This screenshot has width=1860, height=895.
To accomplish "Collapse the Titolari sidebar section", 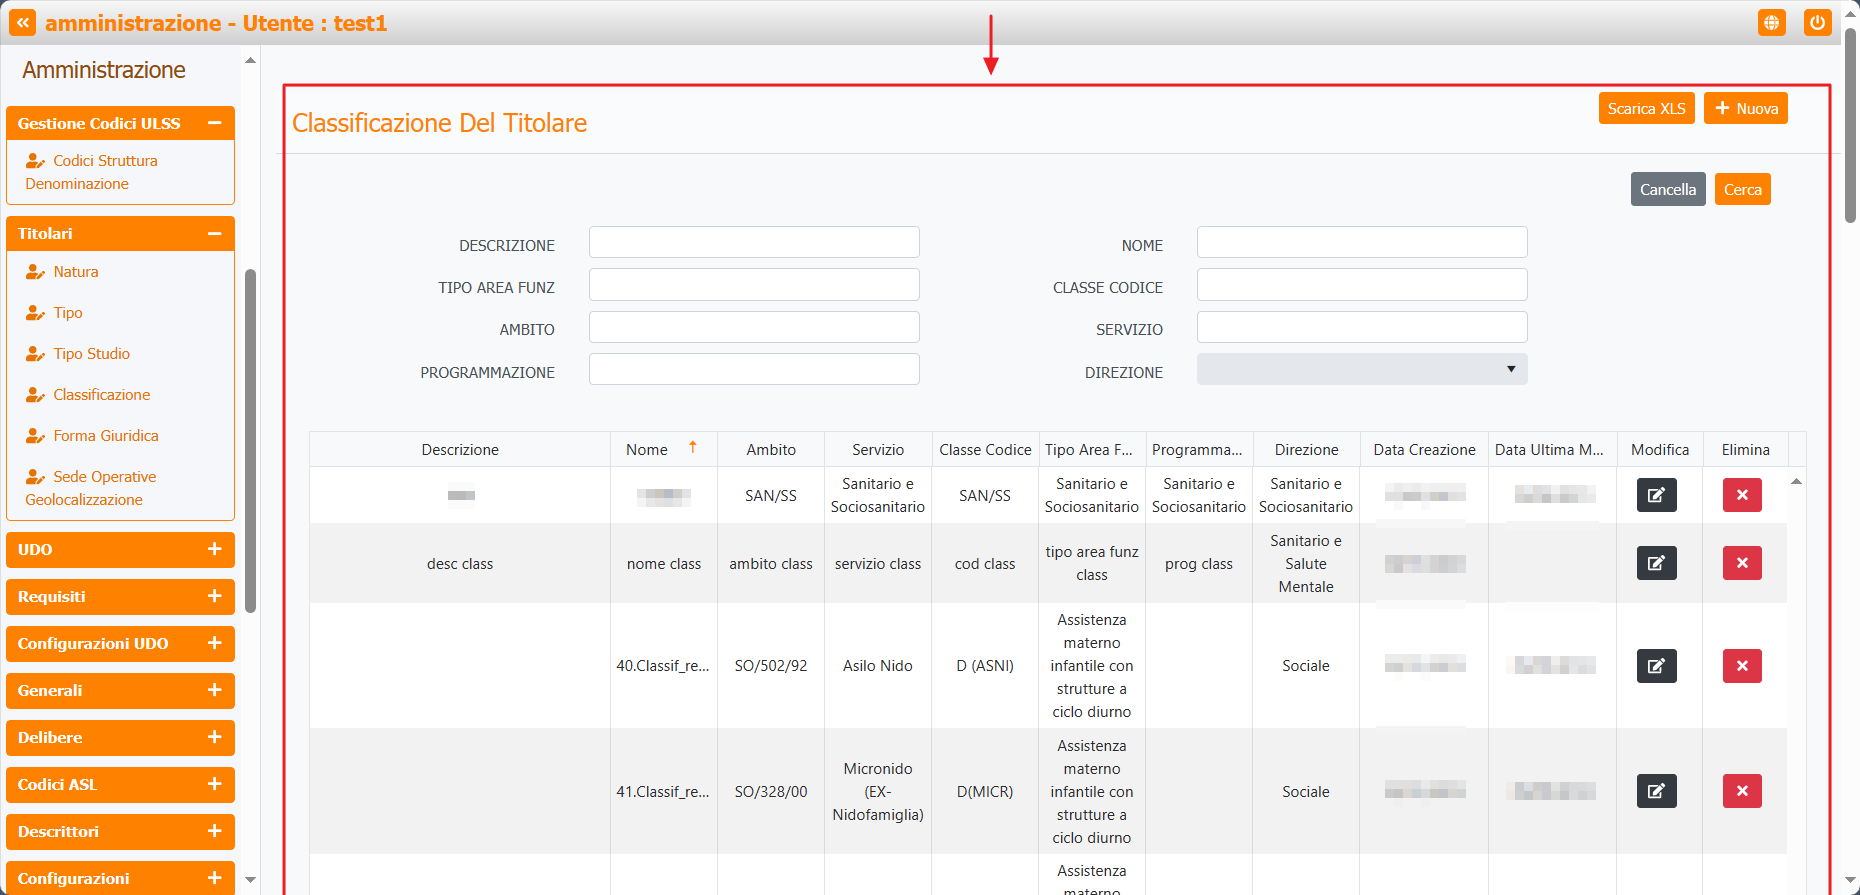I will tap(214, 234).
